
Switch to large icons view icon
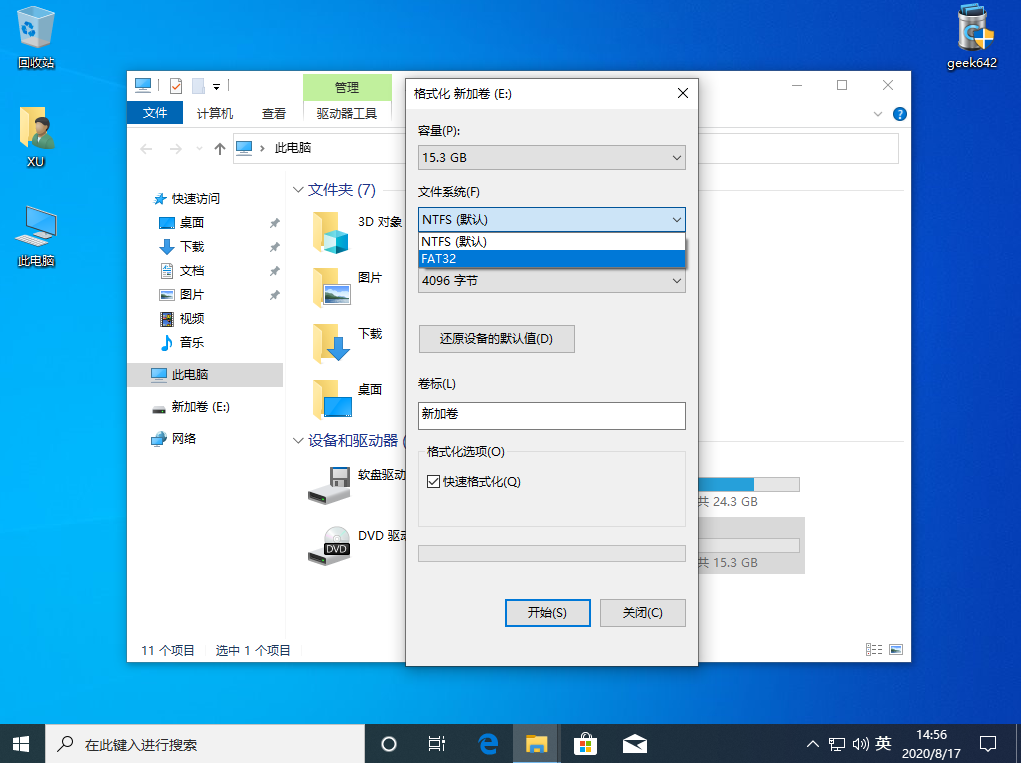(896, 649)
